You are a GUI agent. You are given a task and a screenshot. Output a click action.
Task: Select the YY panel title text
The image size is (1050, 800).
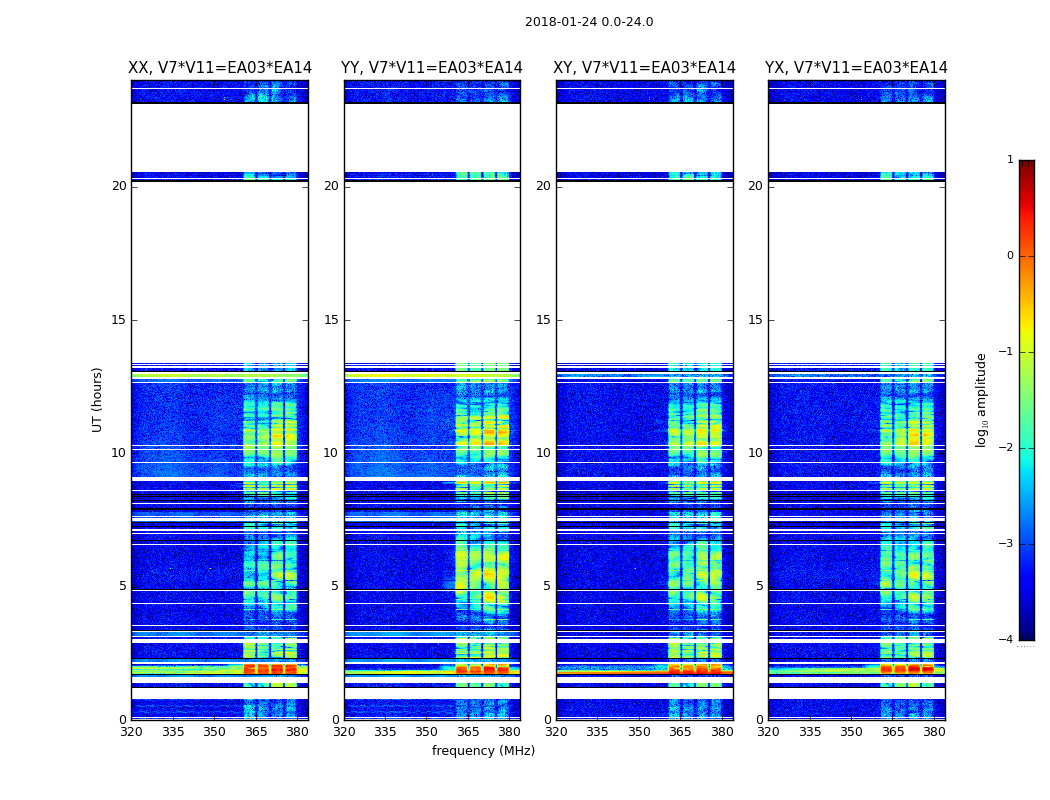[x=432, y=68]
